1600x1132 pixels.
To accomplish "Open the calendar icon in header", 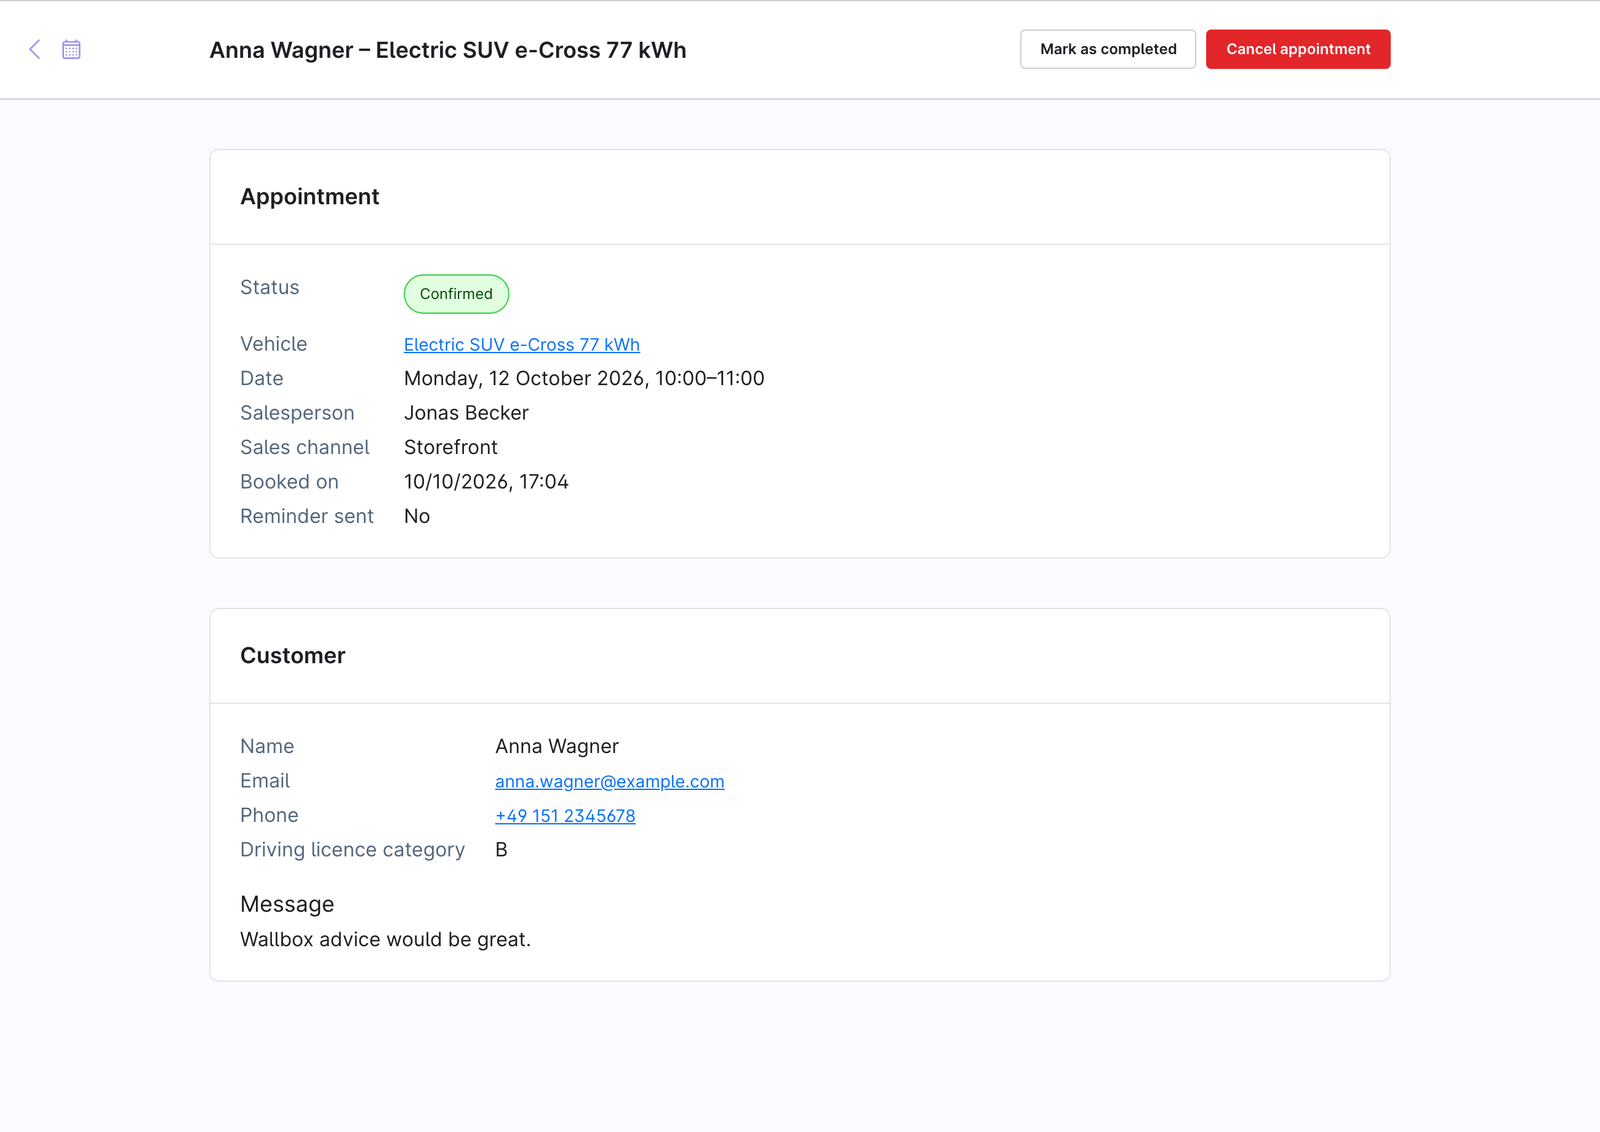I will point(71,49).
